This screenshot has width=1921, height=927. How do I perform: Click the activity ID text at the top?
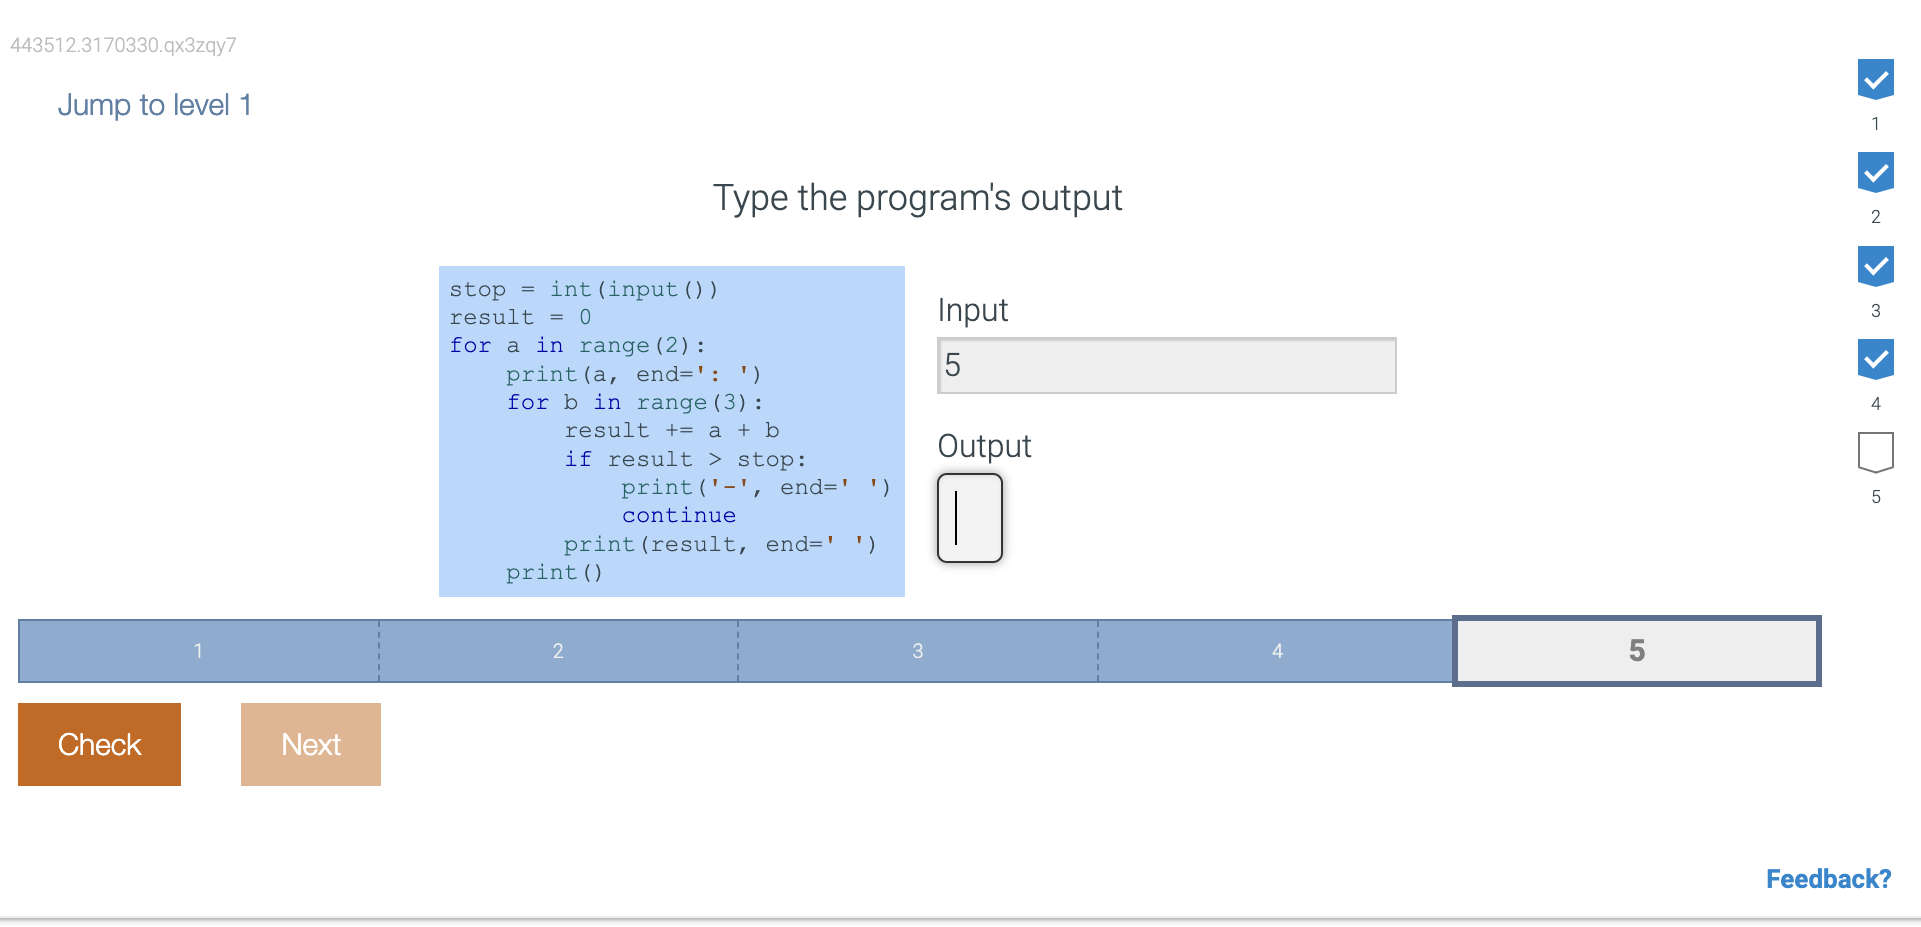(x=123, y=45)
